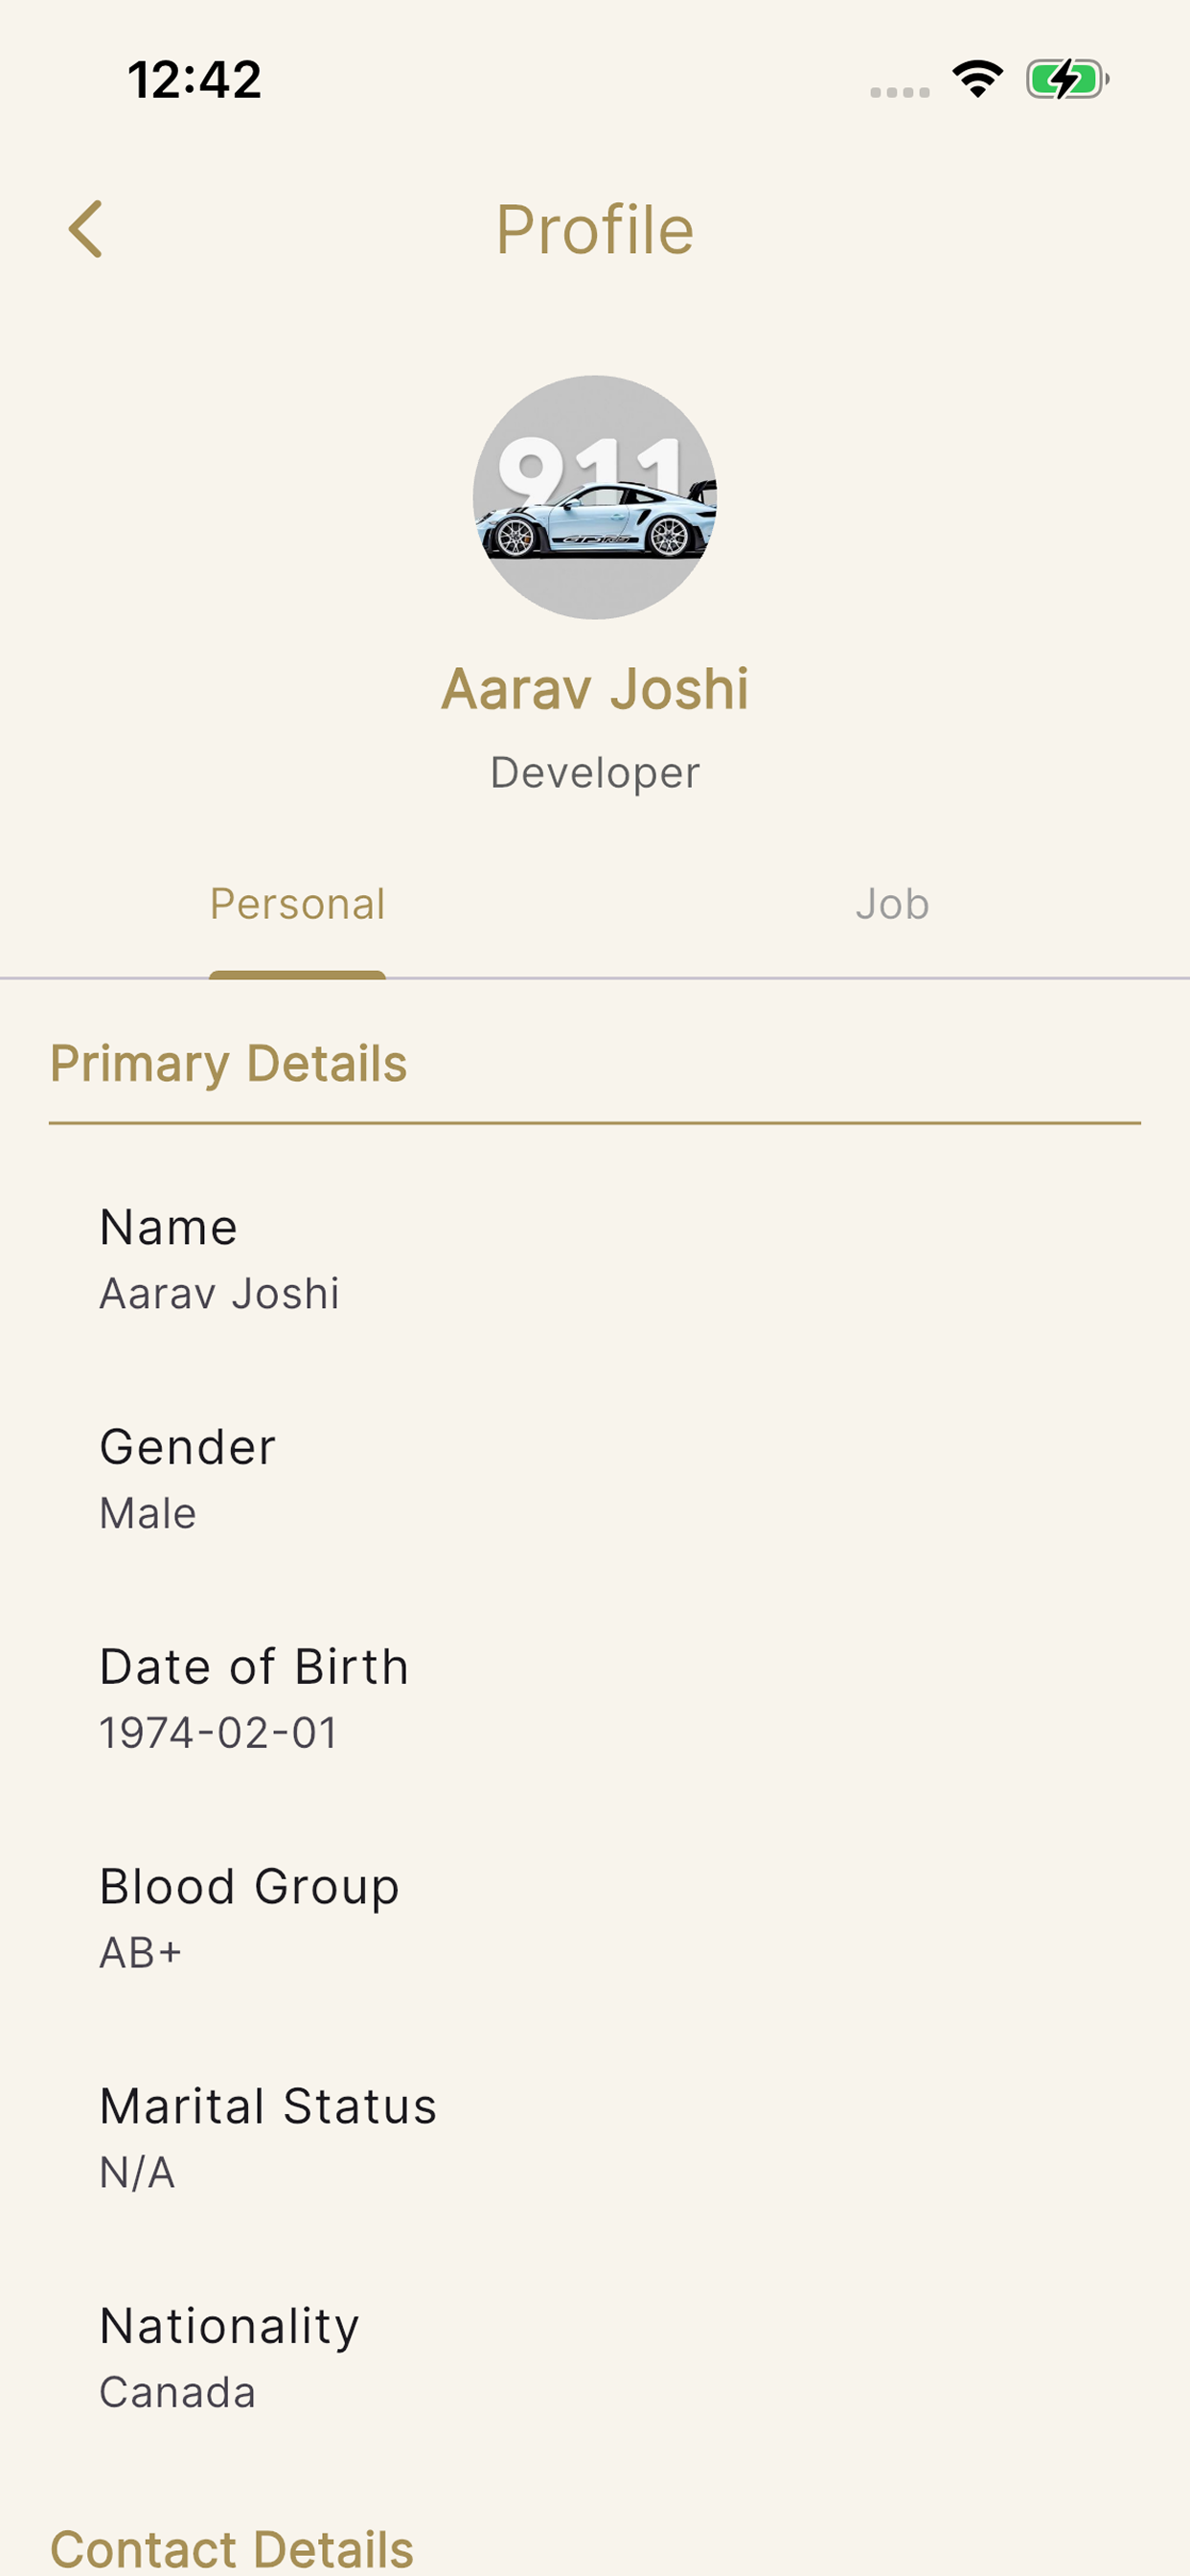This screenshot has width=1190, height=2576.
Task: Tap the battery charging icon
Action: pyautogui.click(x=1067, y=79)
